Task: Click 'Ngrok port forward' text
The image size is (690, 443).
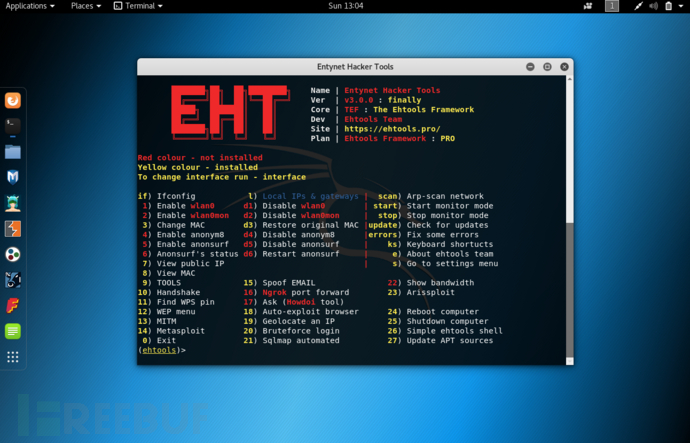Action: tap(306, 293)
